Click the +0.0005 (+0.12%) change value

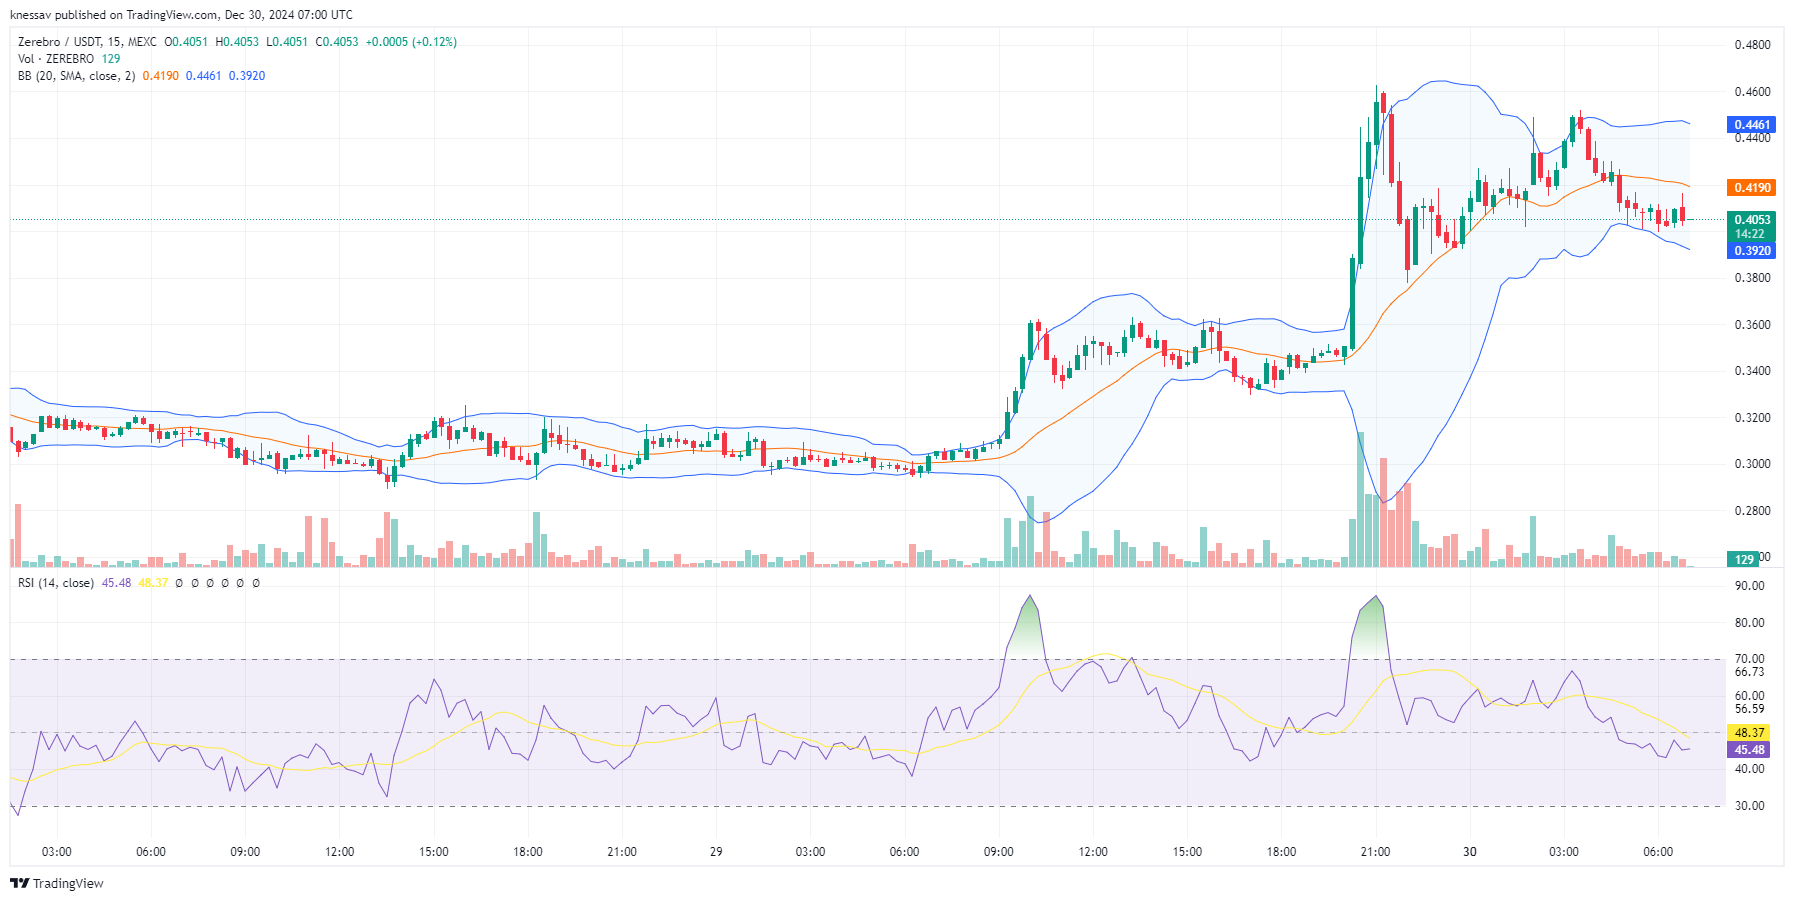tap(411, 42)
